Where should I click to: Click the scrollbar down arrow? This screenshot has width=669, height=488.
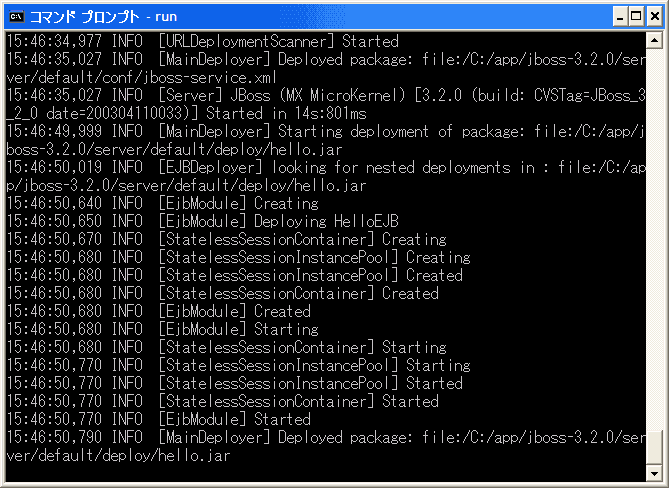654,473
